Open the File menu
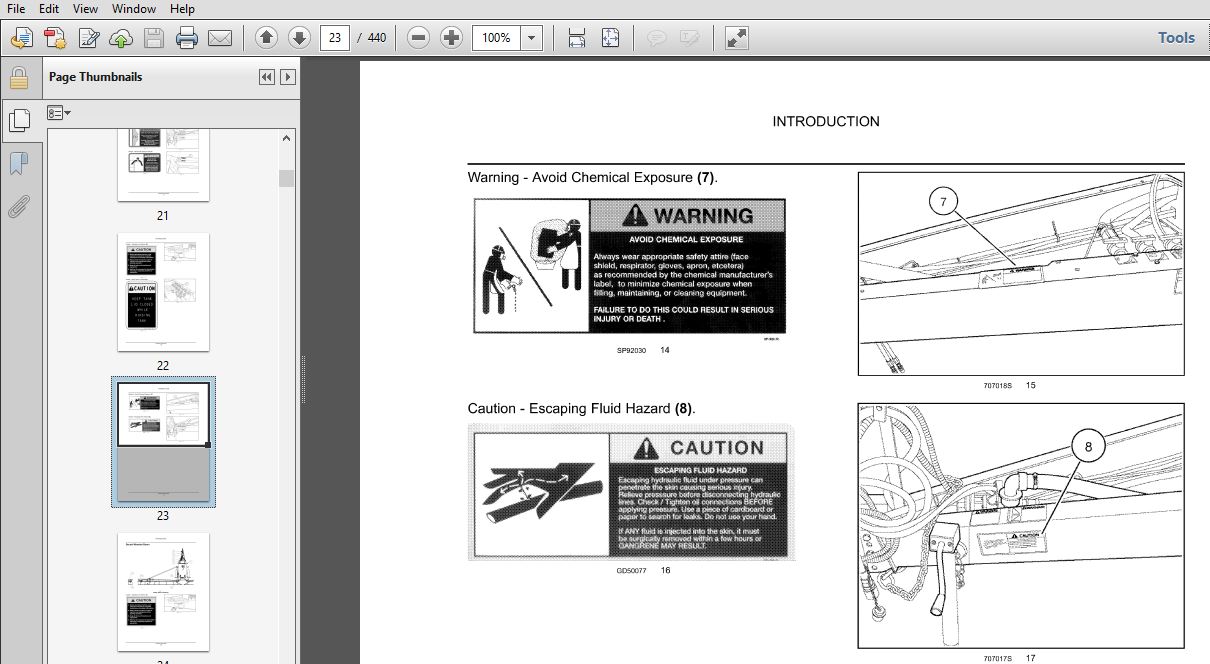The width and height of the screenshot is (1210, 664). pos(16,8)
